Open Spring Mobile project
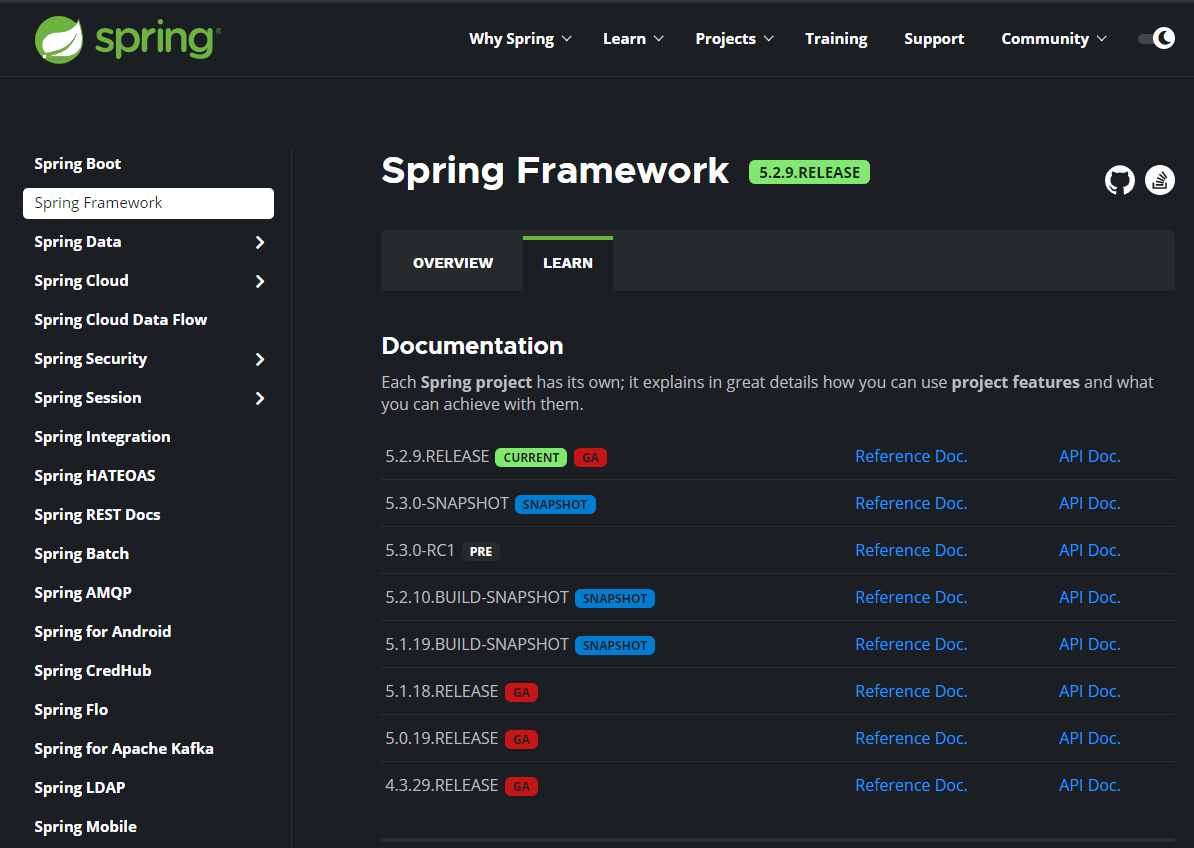Screen dimensions: 1194x848 pos(85,827)
